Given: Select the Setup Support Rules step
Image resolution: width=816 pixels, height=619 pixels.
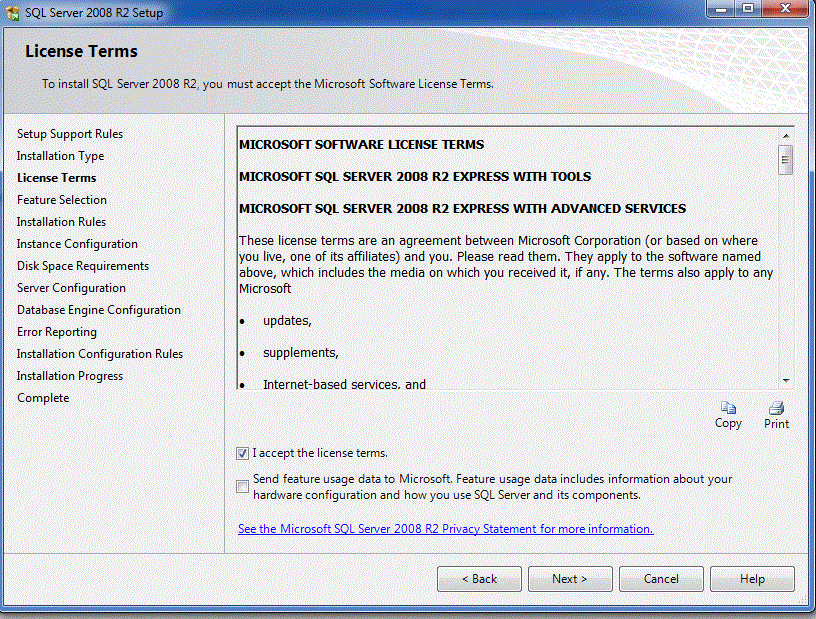Looking at the screenshot, I should pyautogui.click(x=70, y=134).
